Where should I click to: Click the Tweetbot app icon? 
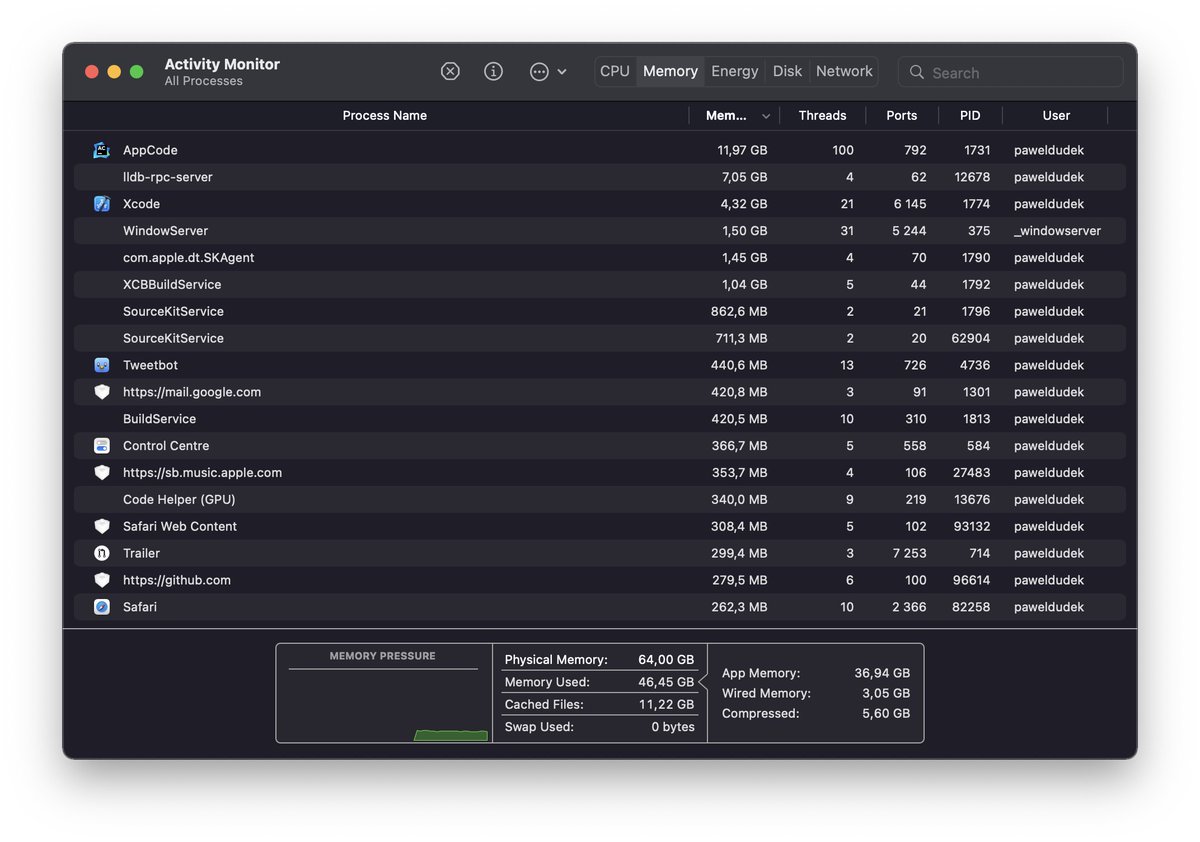pyautogui.click(x=101, y=365)
